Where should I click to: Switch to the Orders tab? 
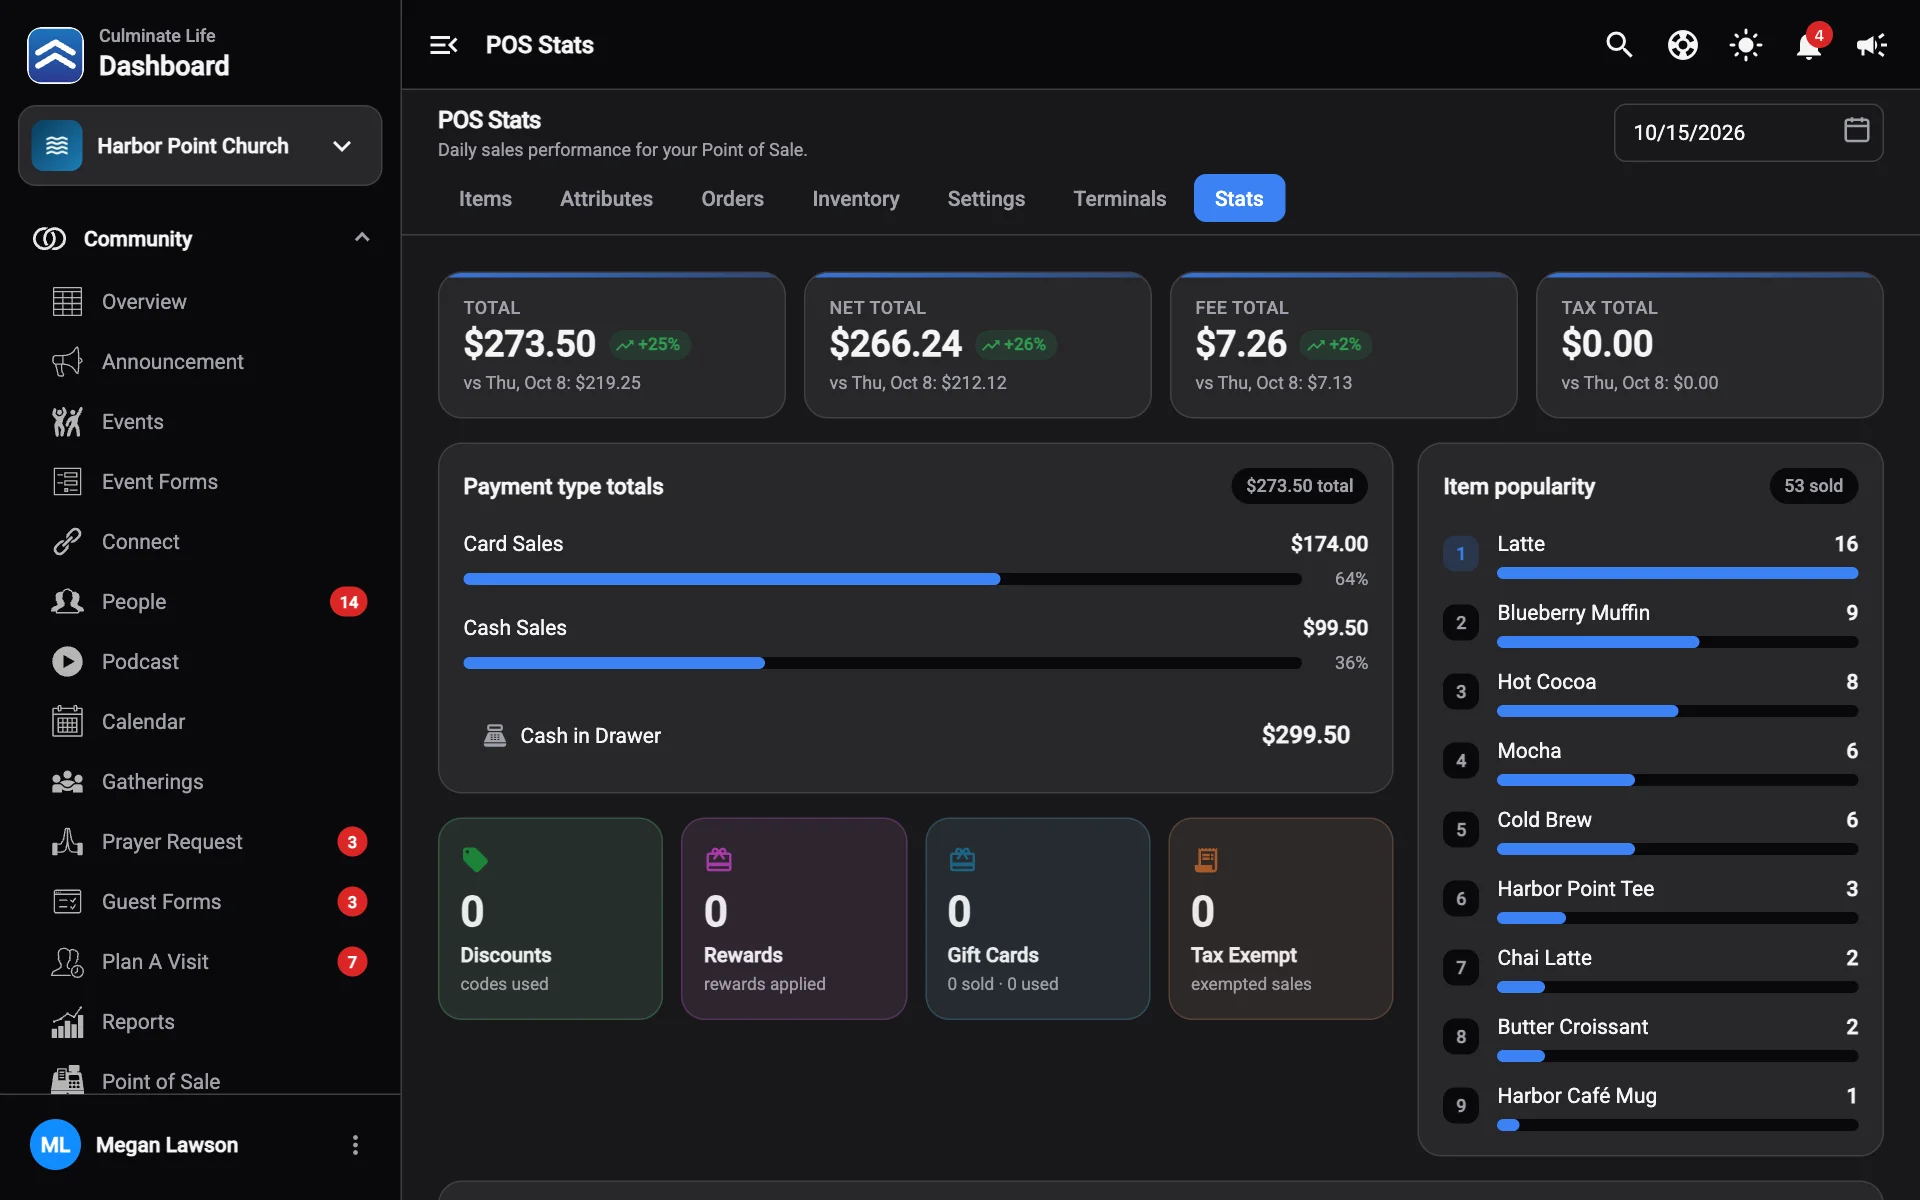pos(732,199)
